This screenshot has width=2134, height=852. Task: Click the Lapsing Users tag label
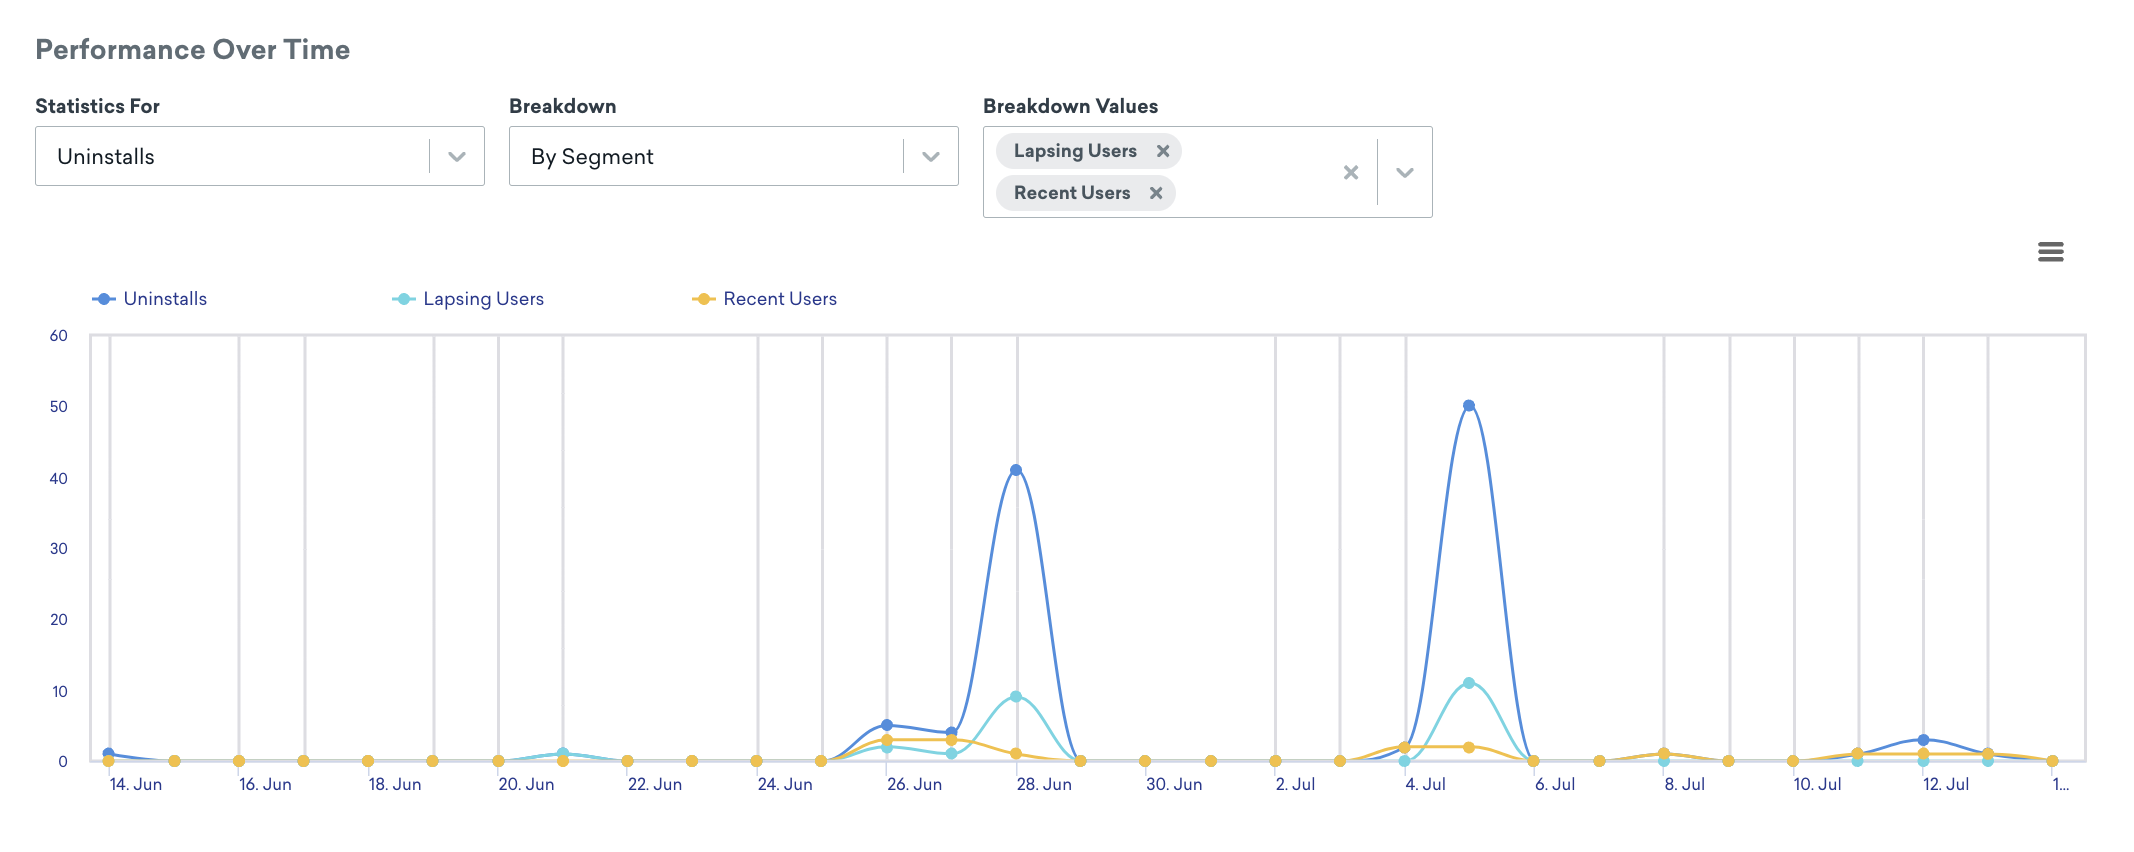pyautogui.click(x=1075, y=151)
